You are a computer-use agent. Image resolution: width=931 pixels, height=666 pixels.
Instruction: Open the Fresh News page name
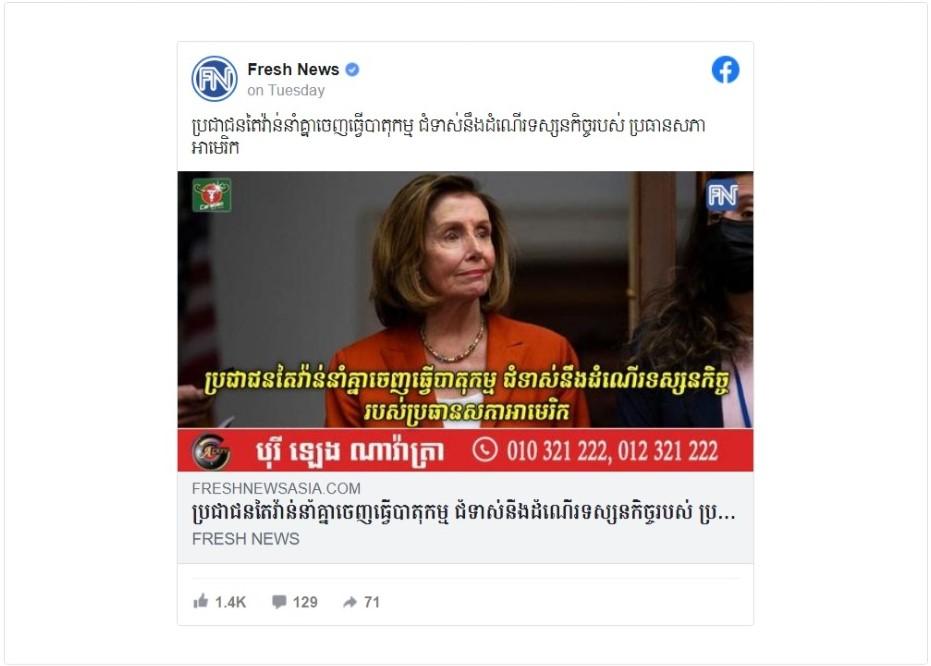(x=293, y=69)
